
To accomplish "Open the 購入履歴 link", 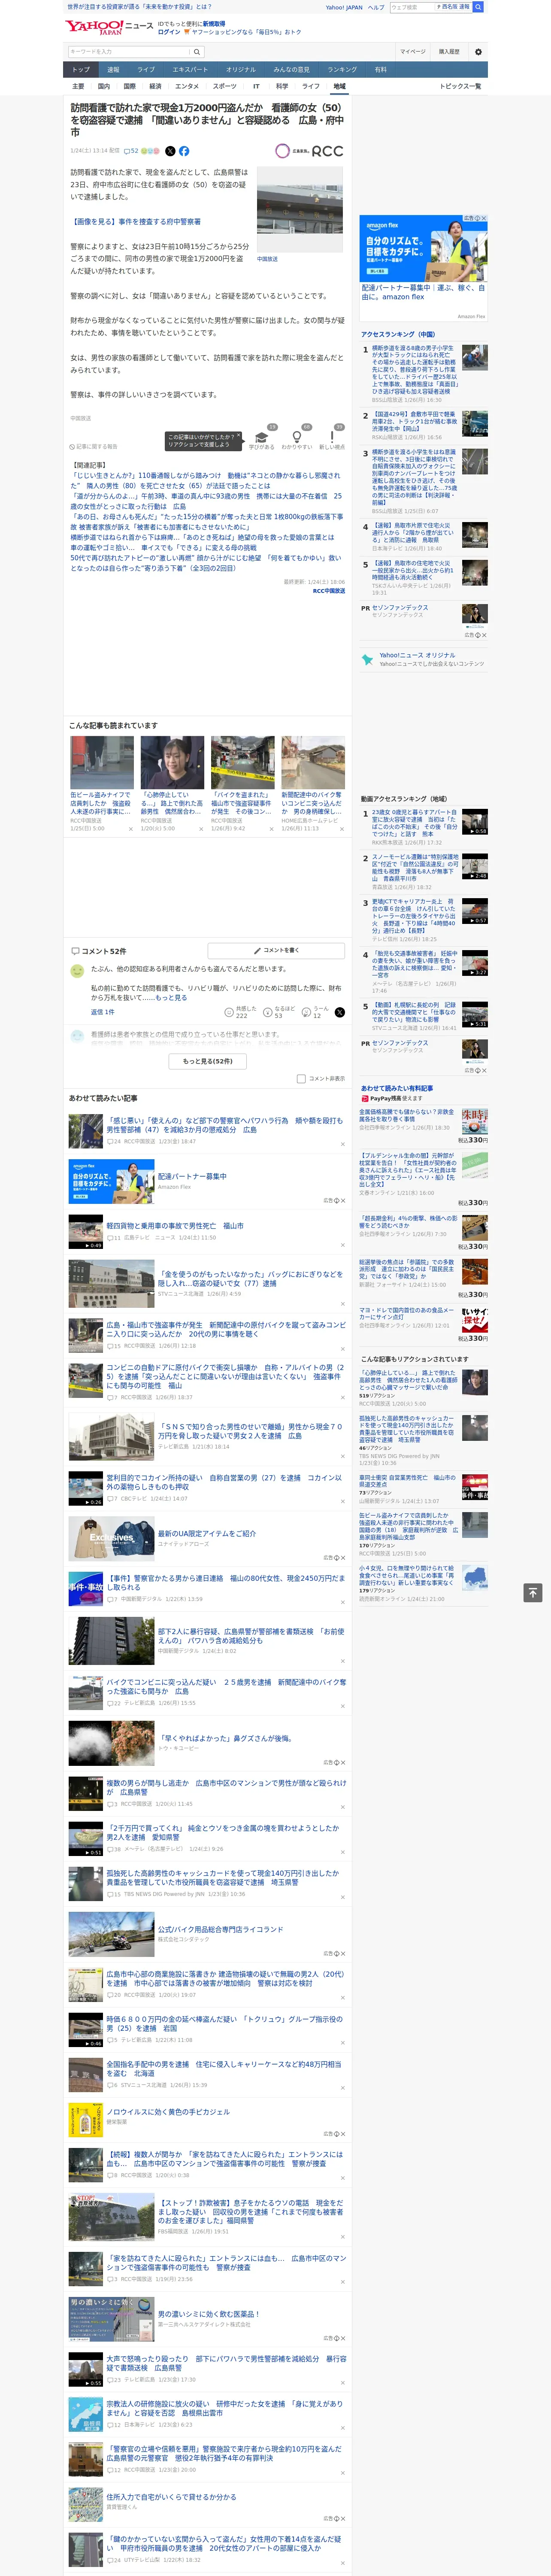I will (449, 51).
